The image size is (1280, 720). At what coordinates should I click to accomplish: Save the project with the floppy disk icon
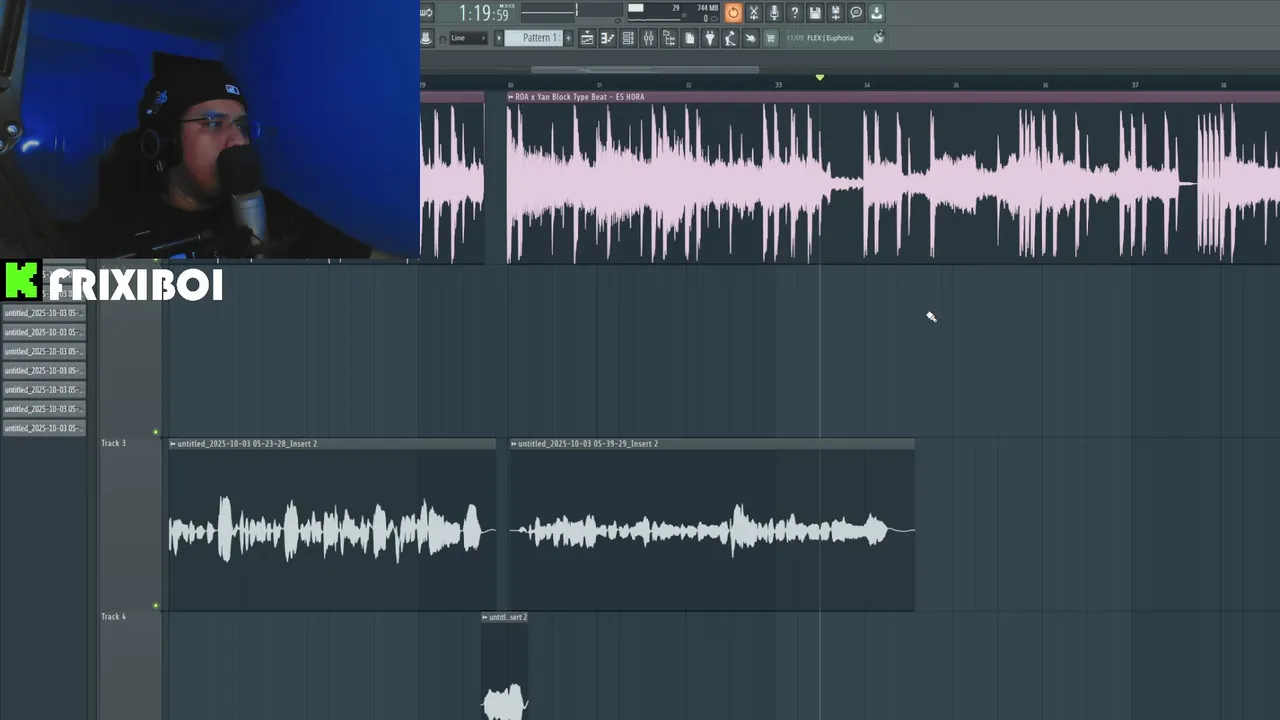coord(815,13)
